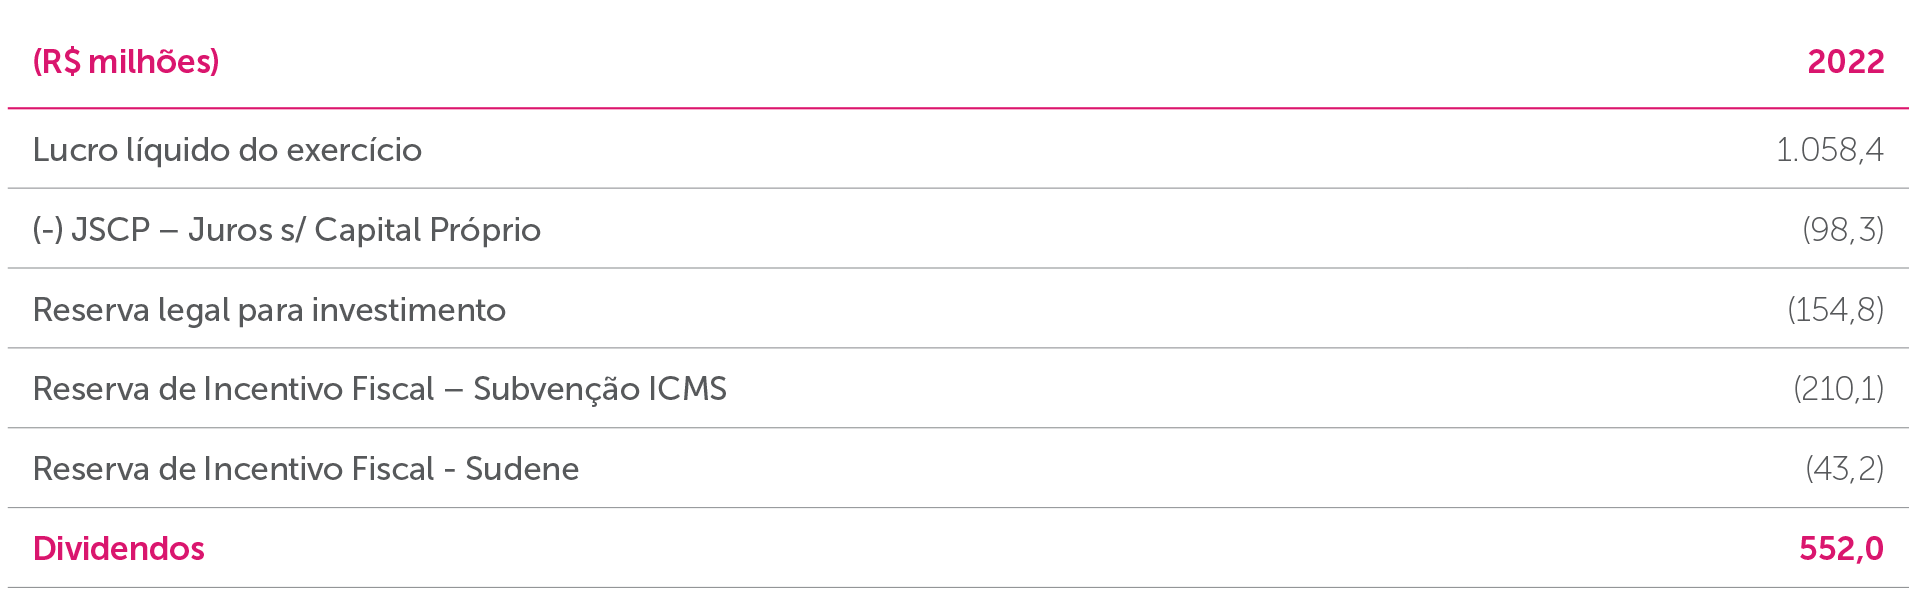Image resolution: width=1919 pixels, height=611 pixels.
Task: Select the 552,0 dividends total value
Action: (1841, 549)
